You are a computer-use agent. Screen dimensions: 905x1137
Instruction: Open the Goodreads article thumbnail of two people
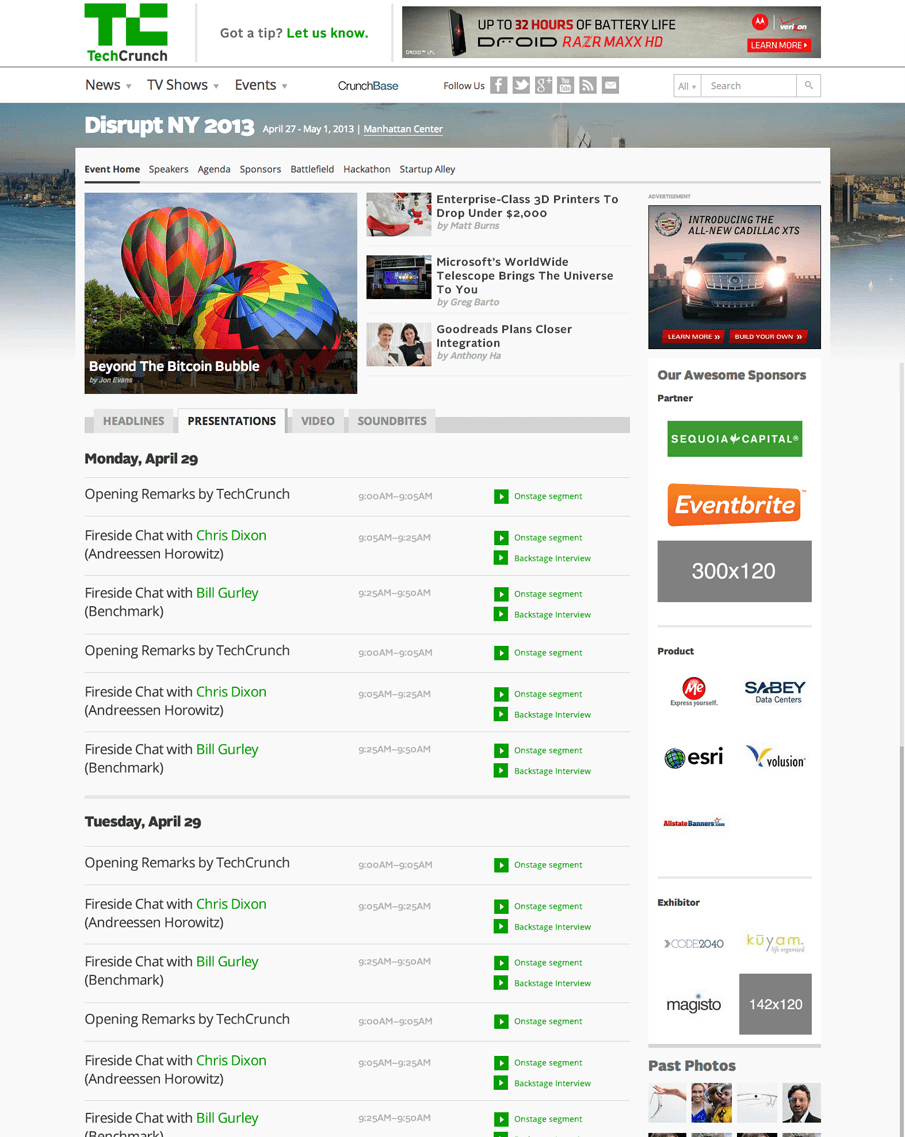(399, 344)
